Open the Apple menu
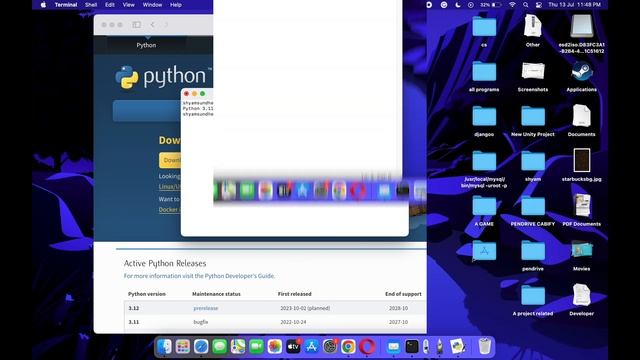The width and height of the screenshot is (640, 360). coord(43,5)
